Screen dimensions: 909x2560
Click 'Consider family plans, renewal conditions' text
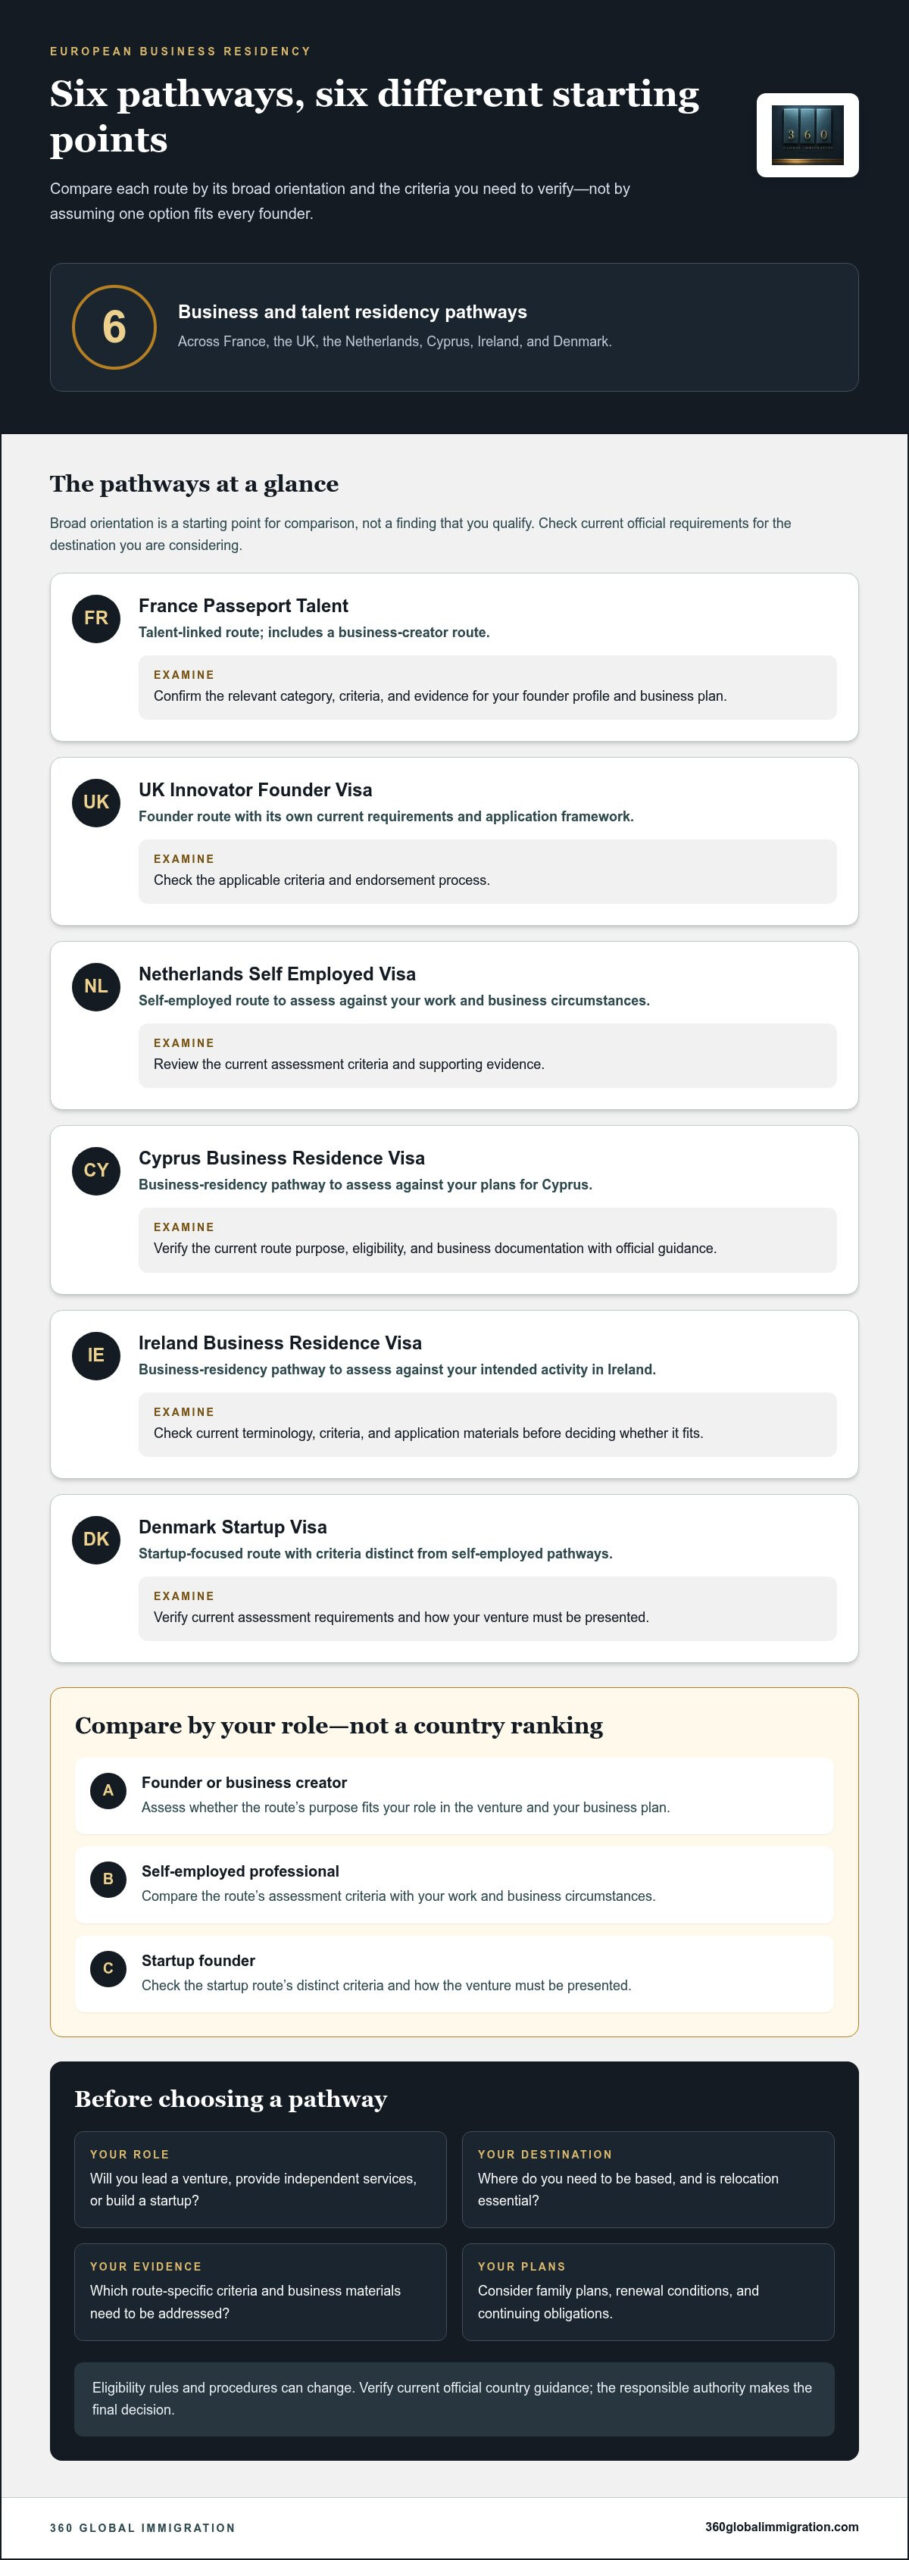(618, 2302)
